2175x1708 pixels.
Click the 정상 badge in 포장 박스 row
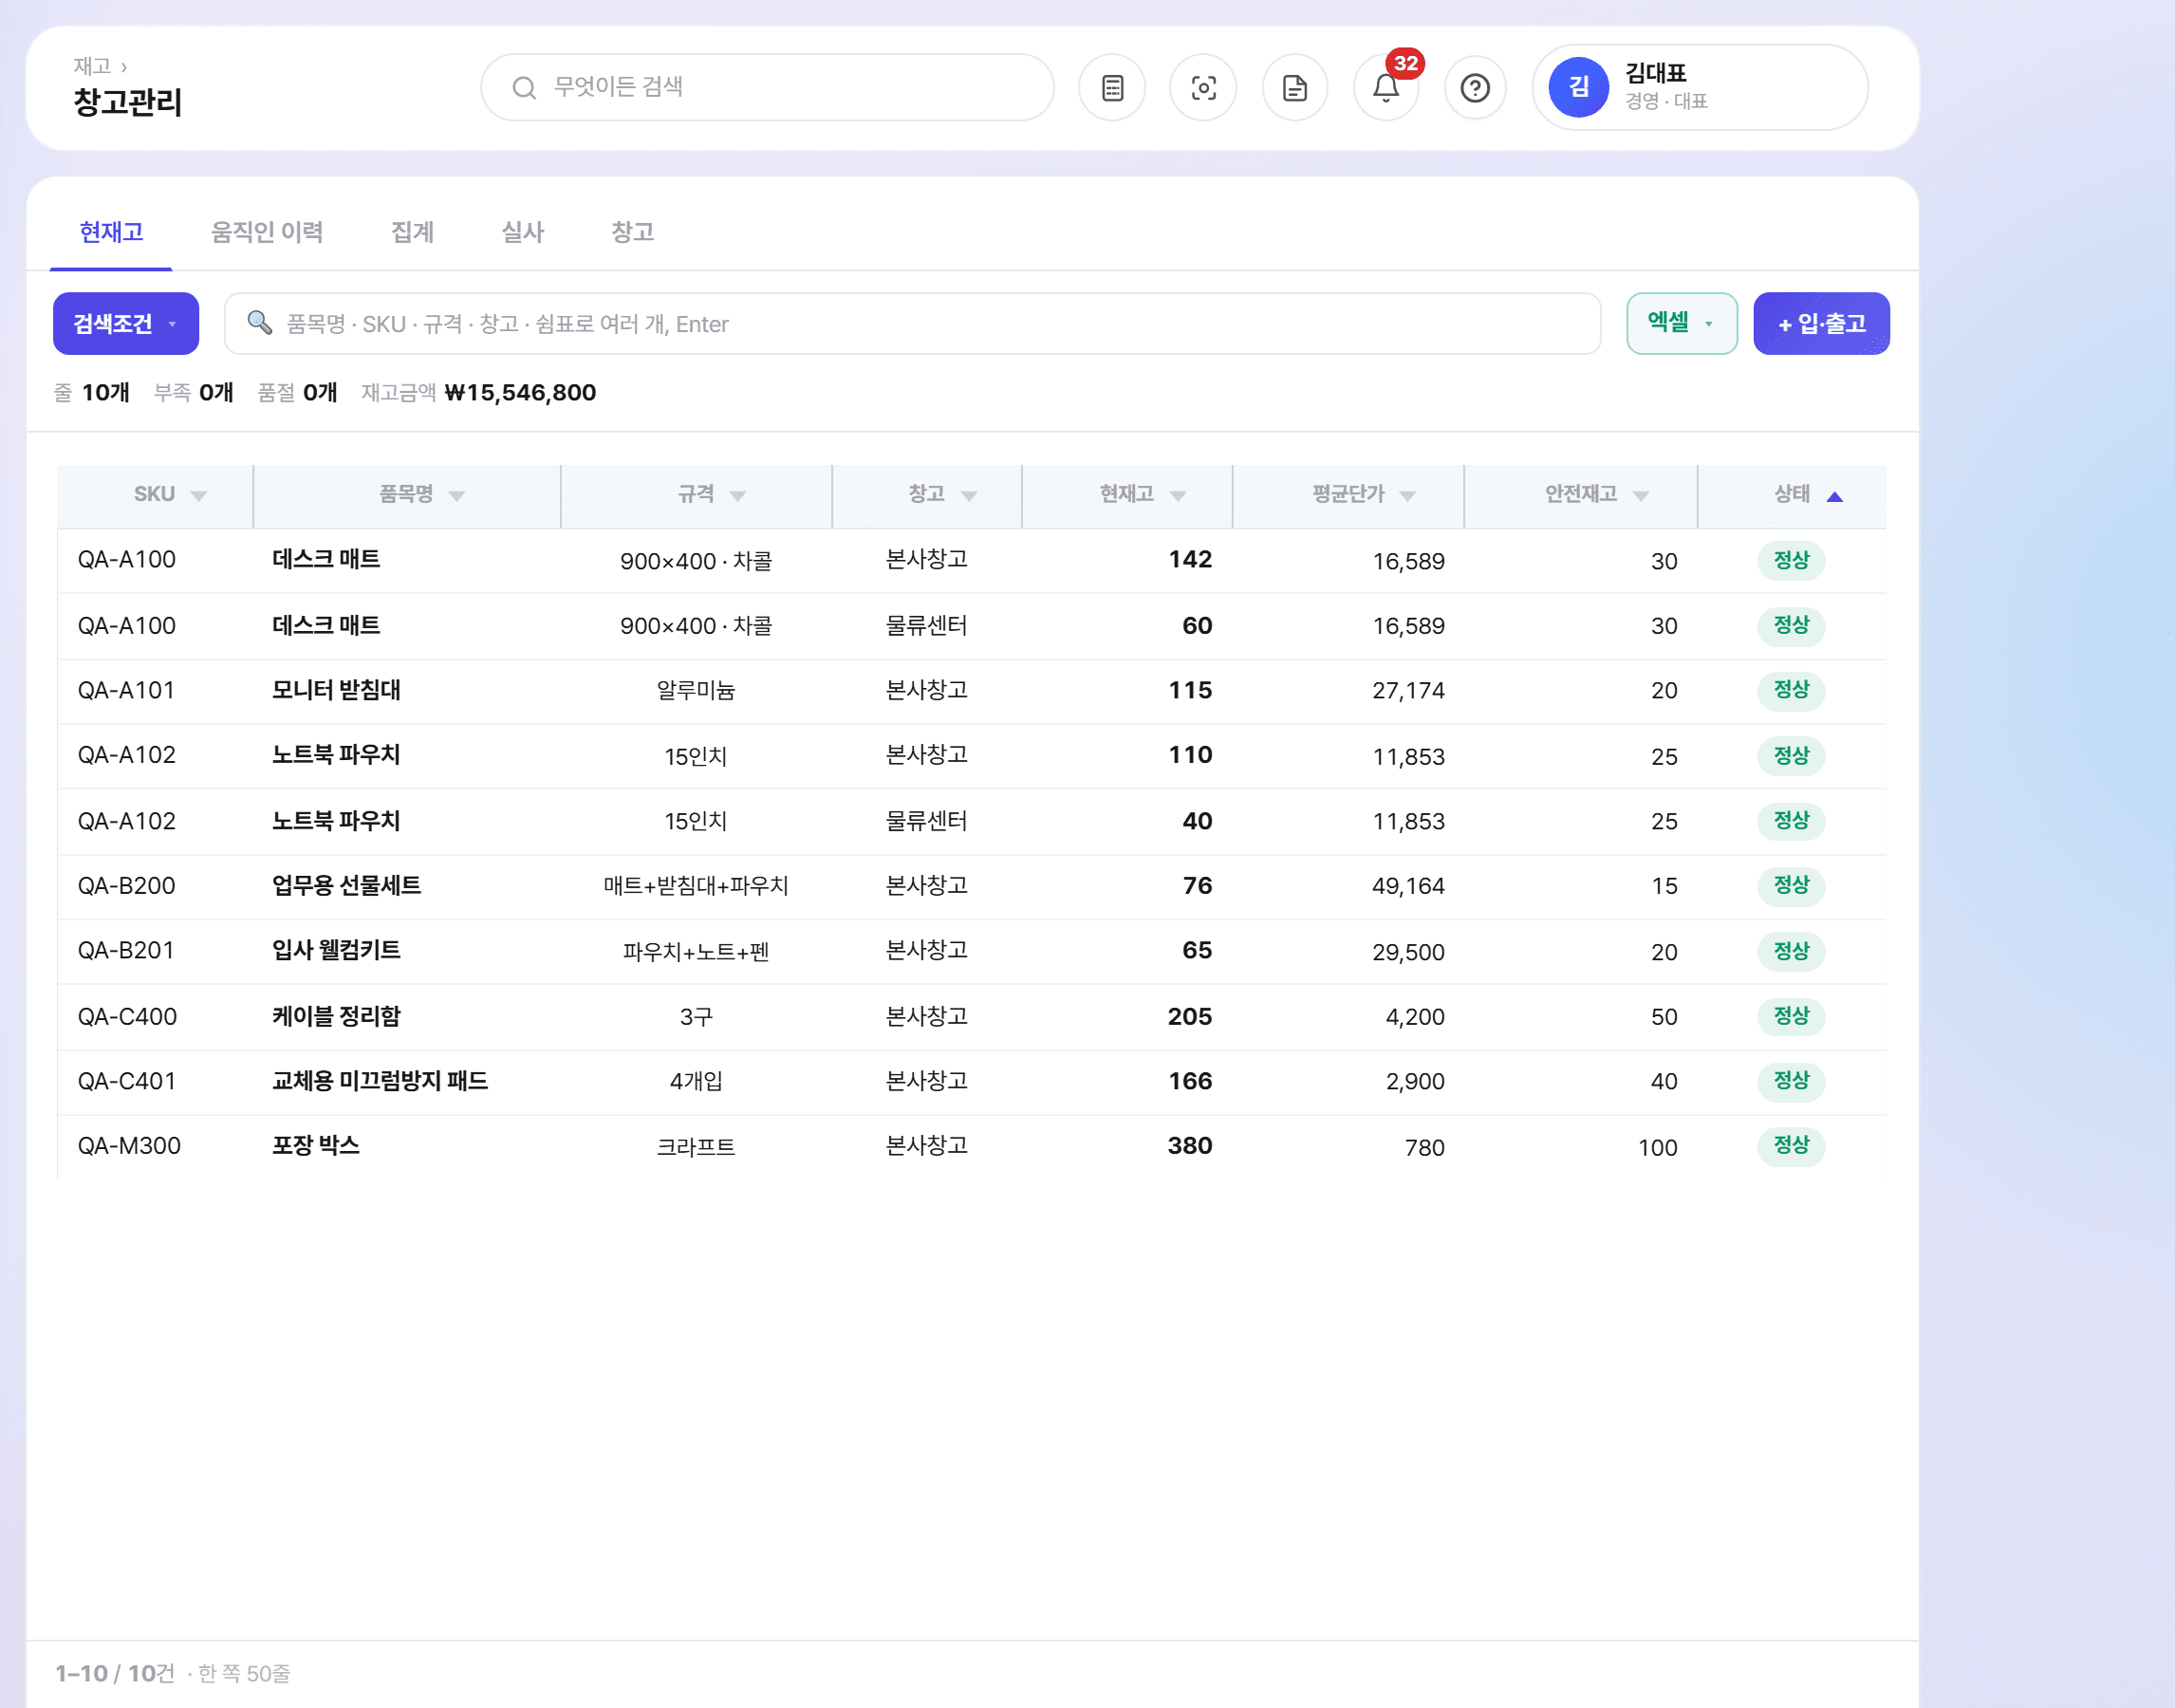tap(1791, 1146)
